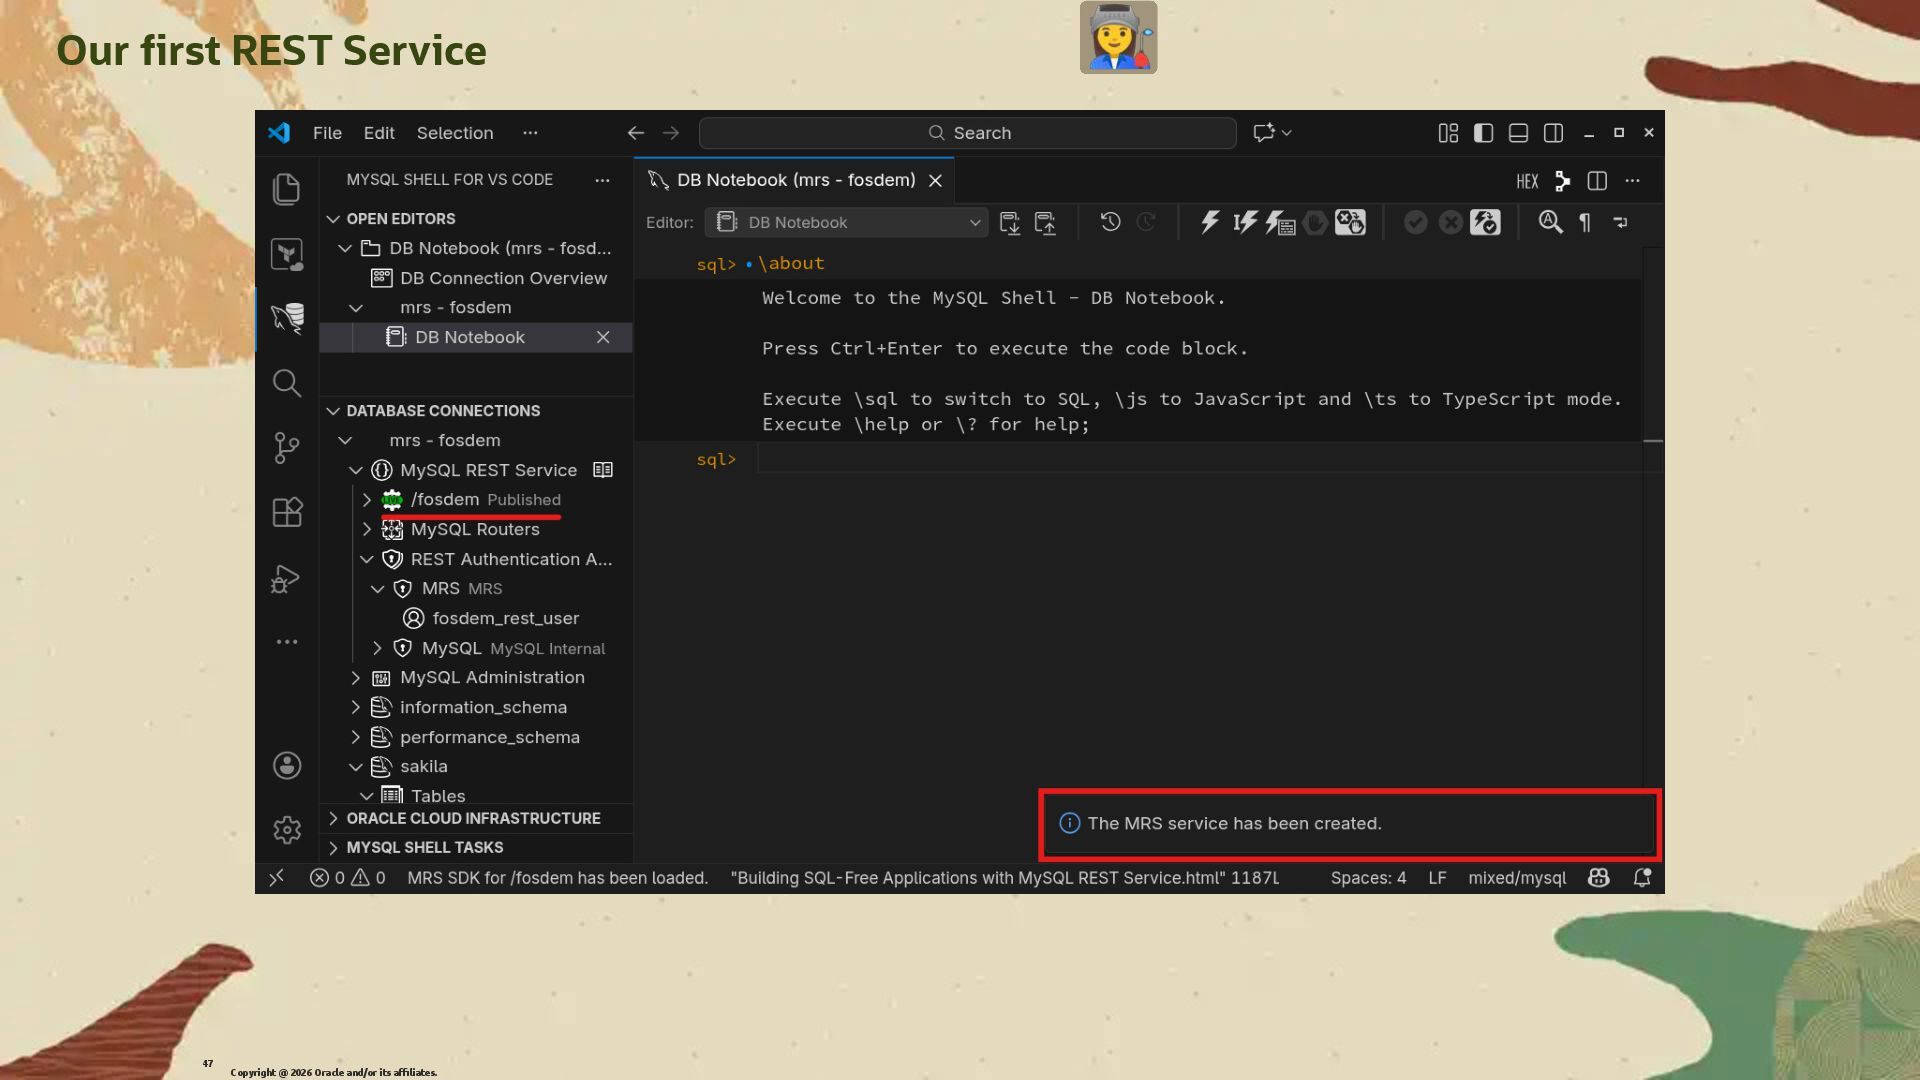Click the Format/History restore icon in toolbar

1110,222
